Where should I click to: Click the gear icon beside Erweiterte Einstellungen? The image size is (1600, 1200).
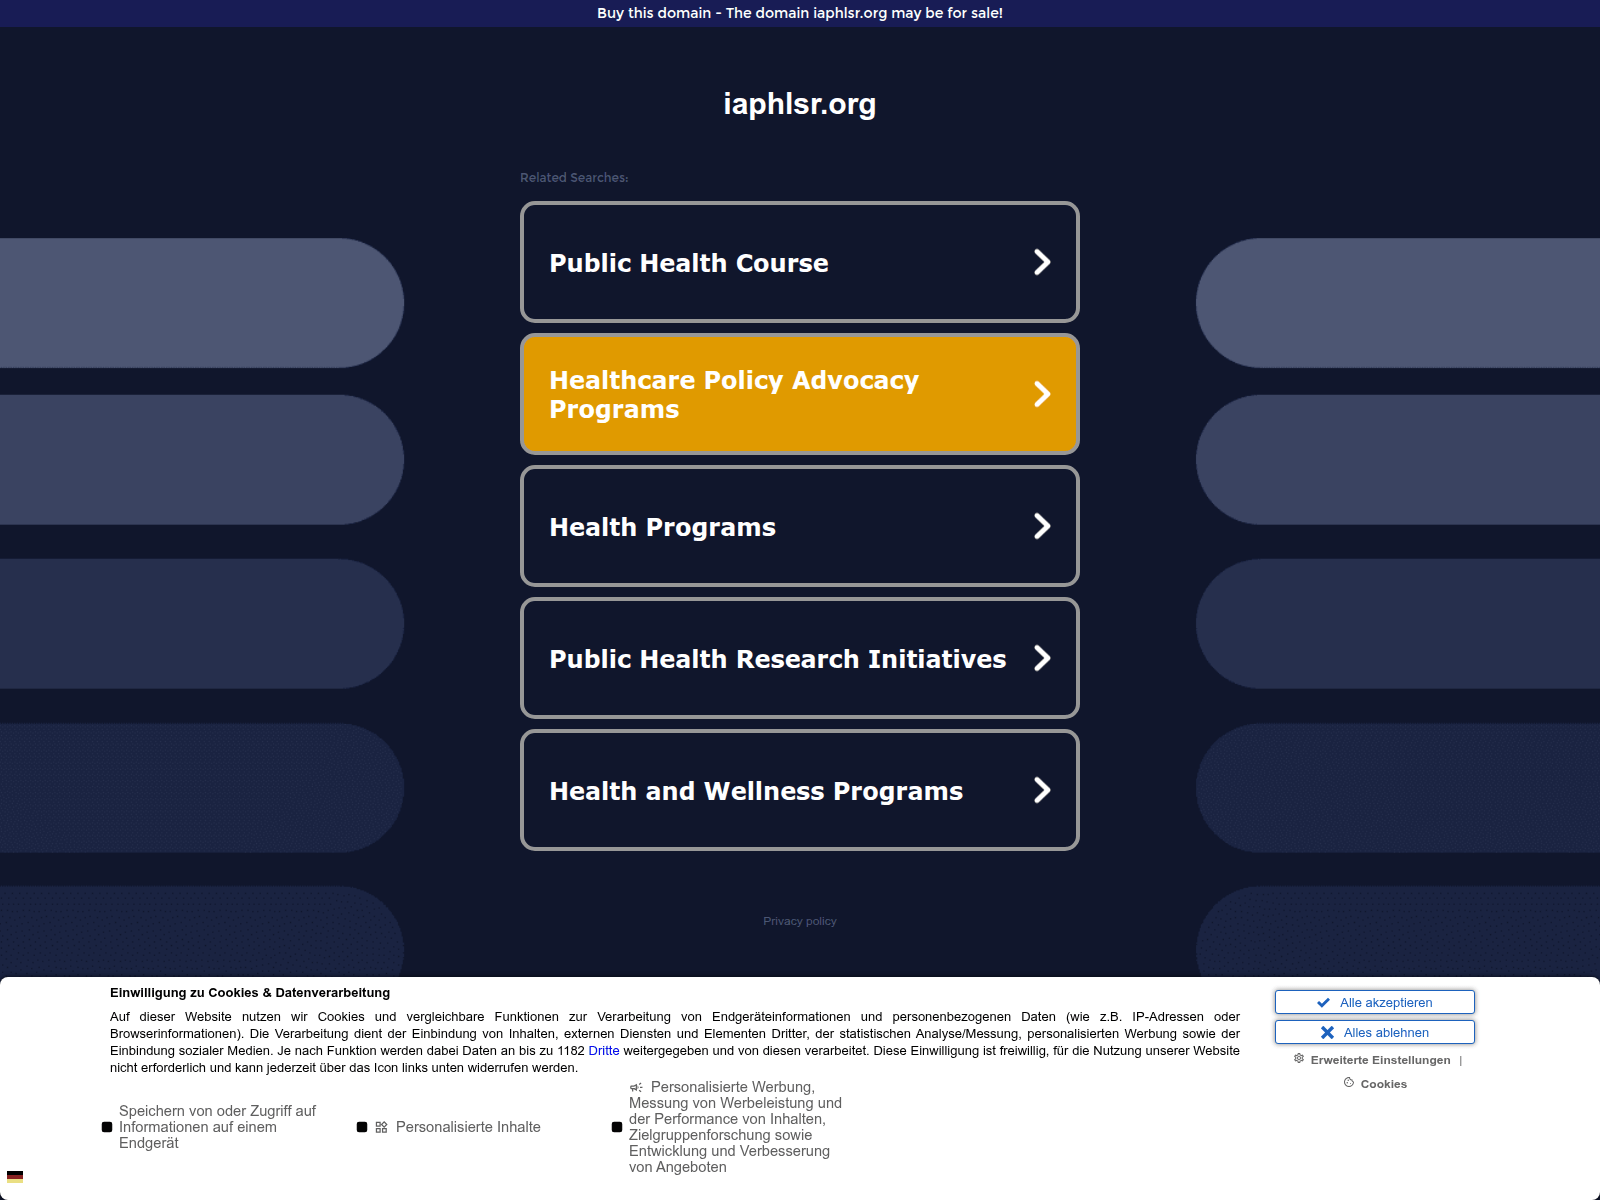(x=1299, y=1058)
